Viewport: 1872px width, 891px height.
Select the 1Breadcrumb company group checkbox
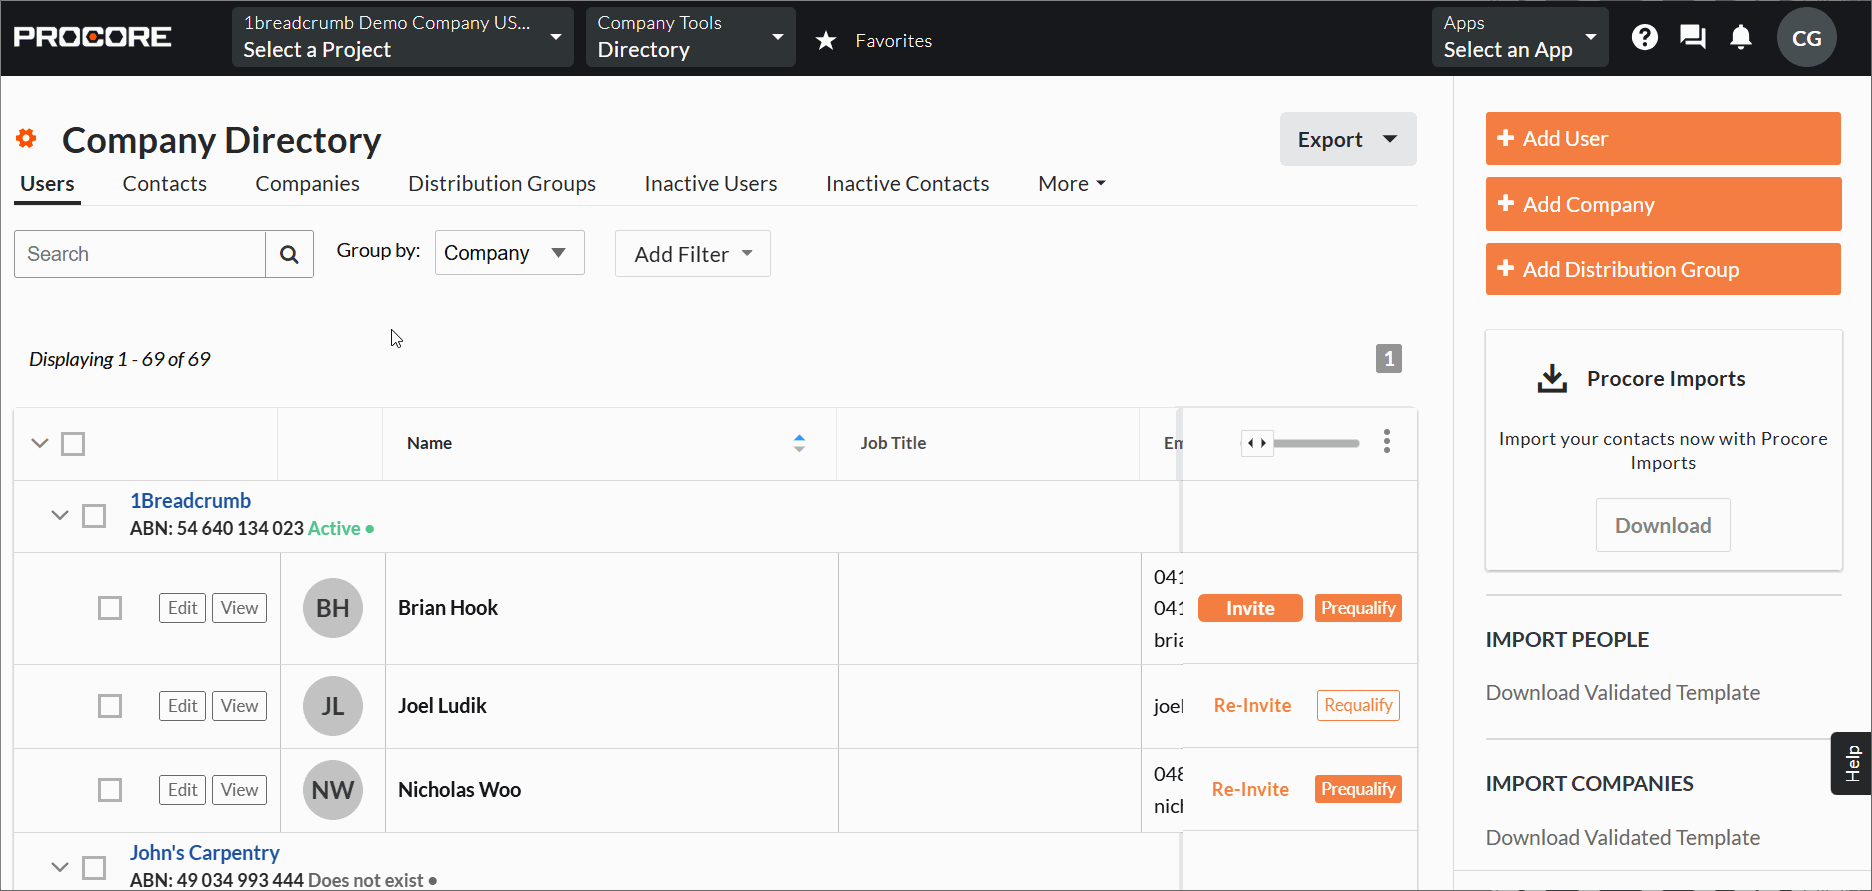(x=94, y=516)
